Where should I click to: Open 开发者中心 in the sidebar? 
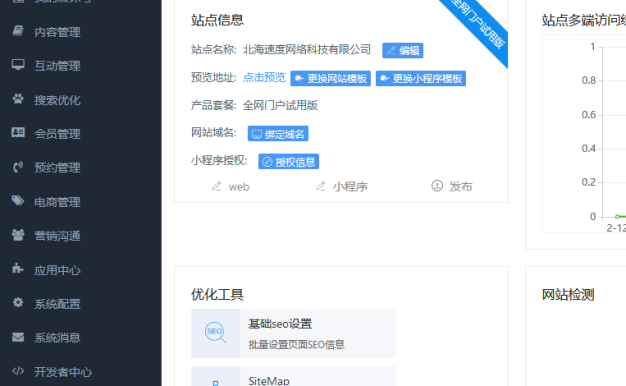click(x=63, y=372)
